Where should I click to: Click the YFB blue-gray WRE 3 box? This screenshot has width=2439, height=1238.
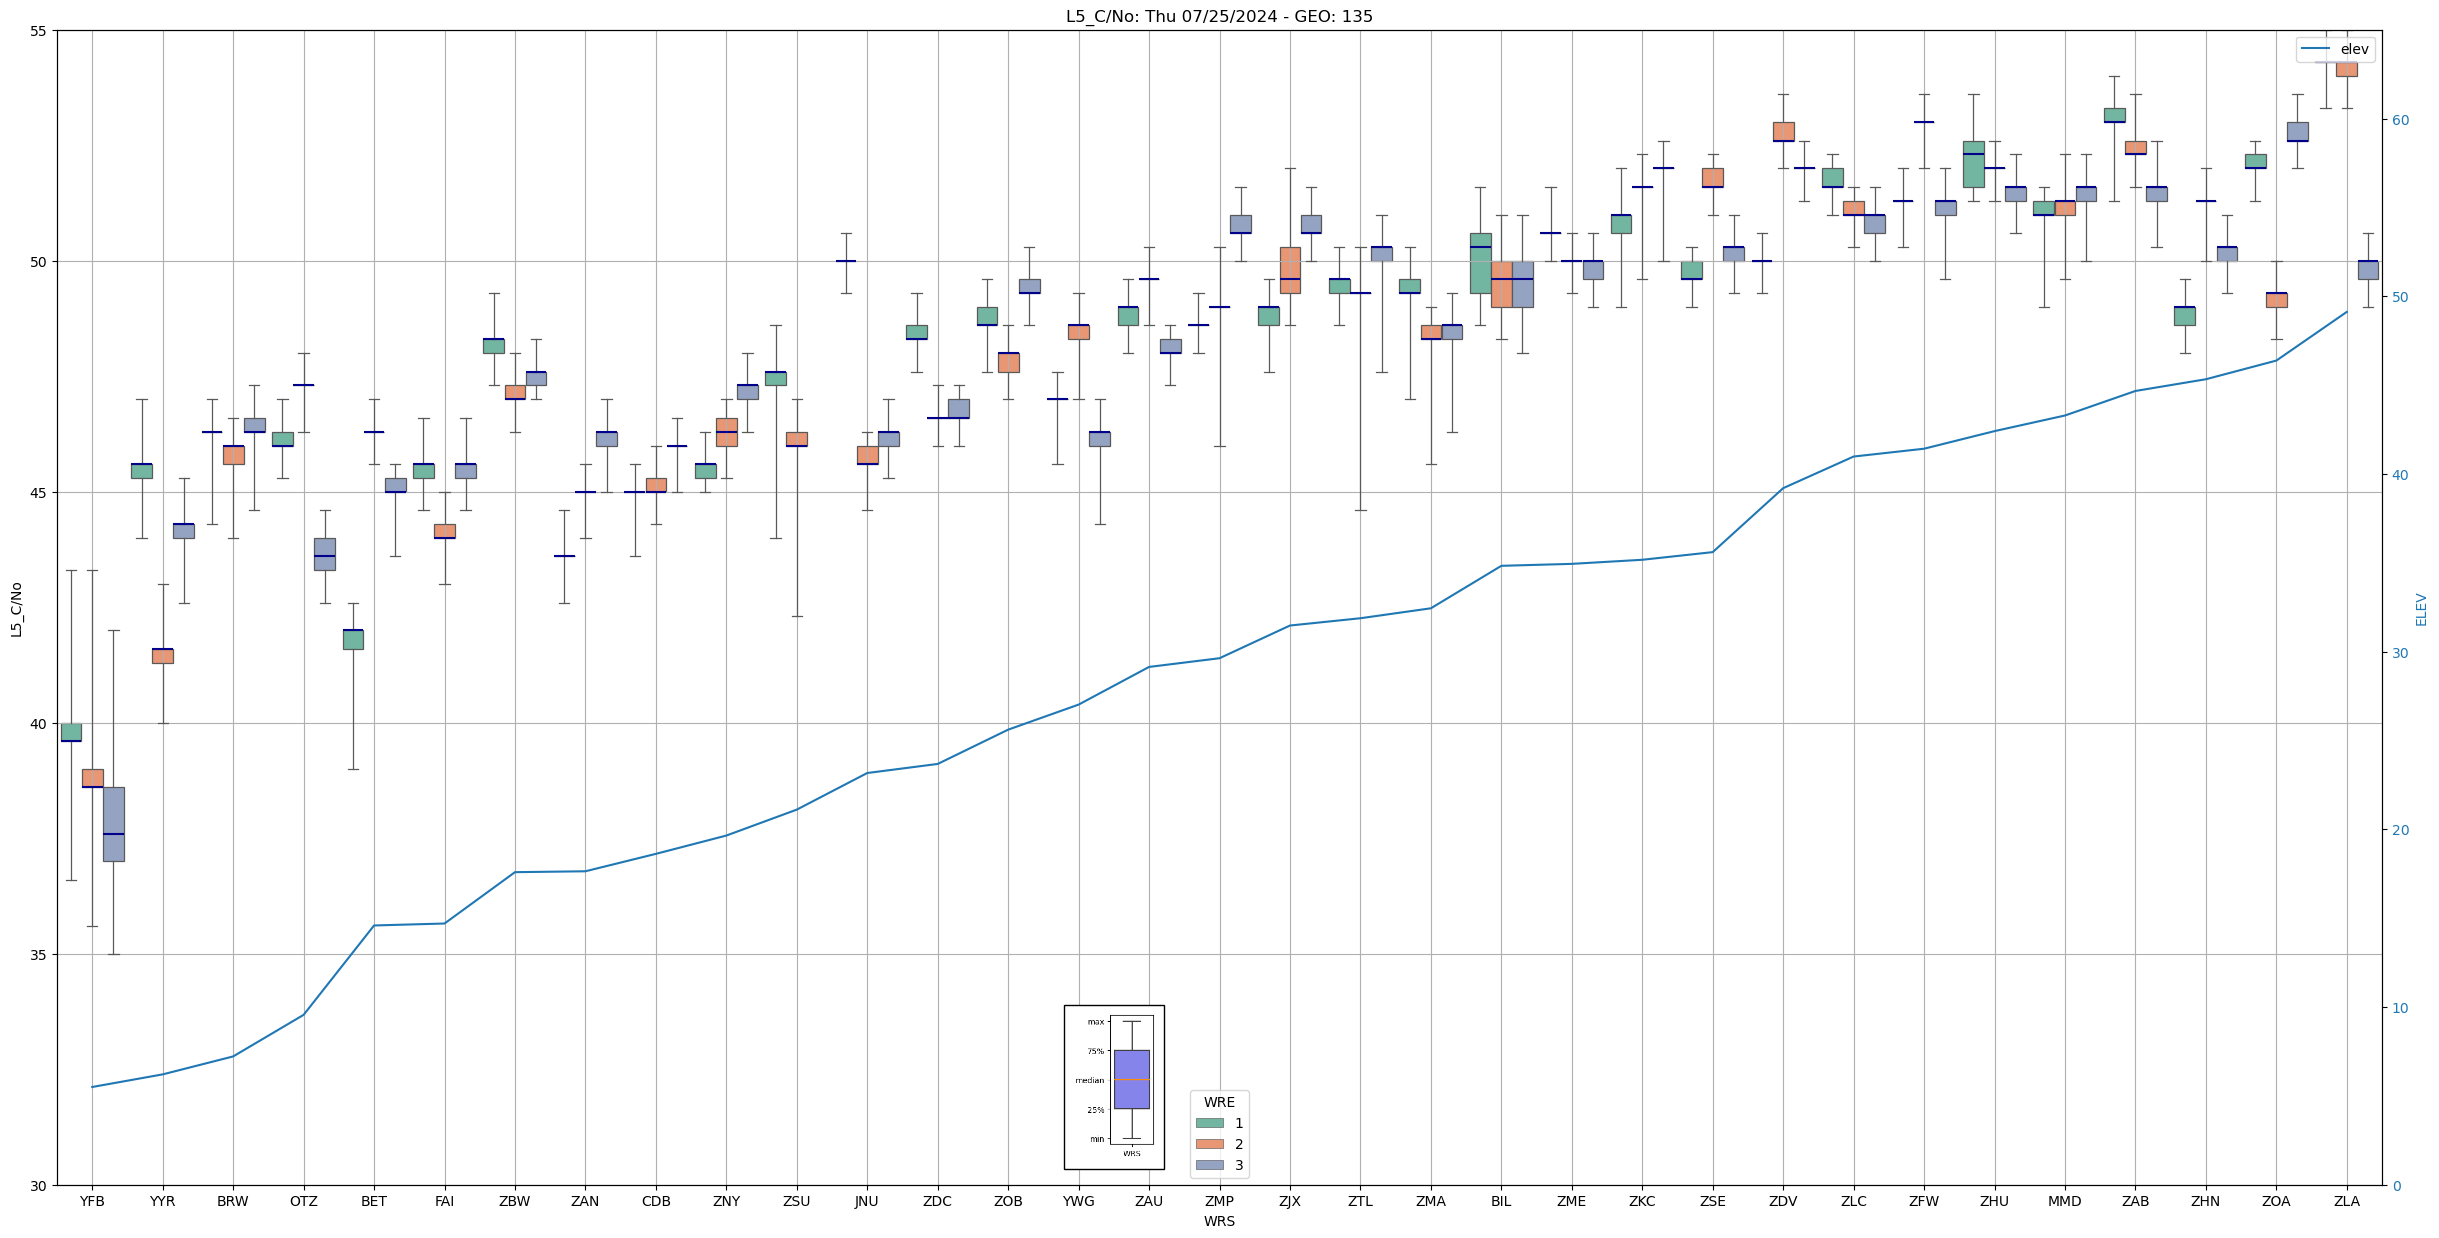(x=113, y=824)
